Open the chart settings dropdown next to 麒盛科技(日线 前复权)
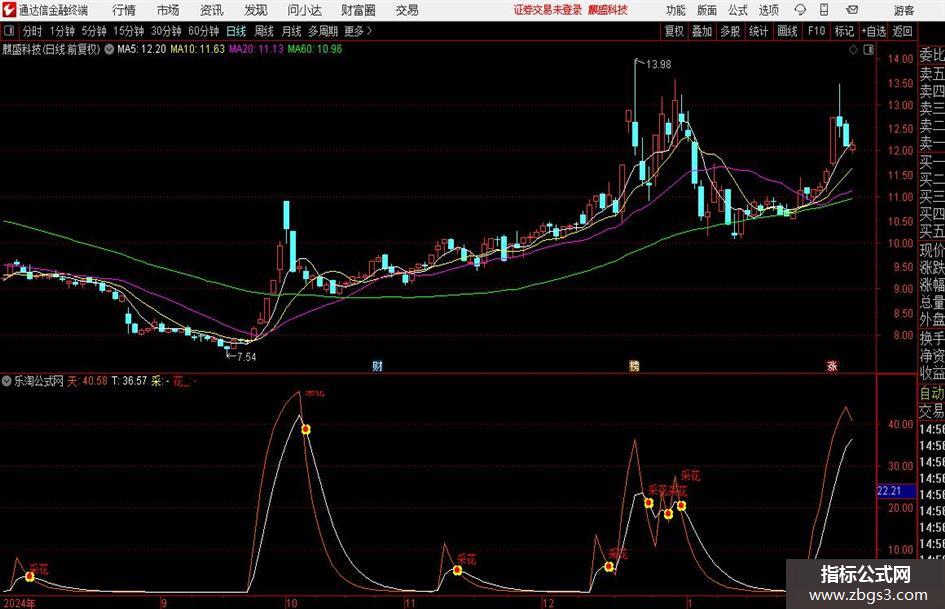945x609 pixels. tap(109, 49)
